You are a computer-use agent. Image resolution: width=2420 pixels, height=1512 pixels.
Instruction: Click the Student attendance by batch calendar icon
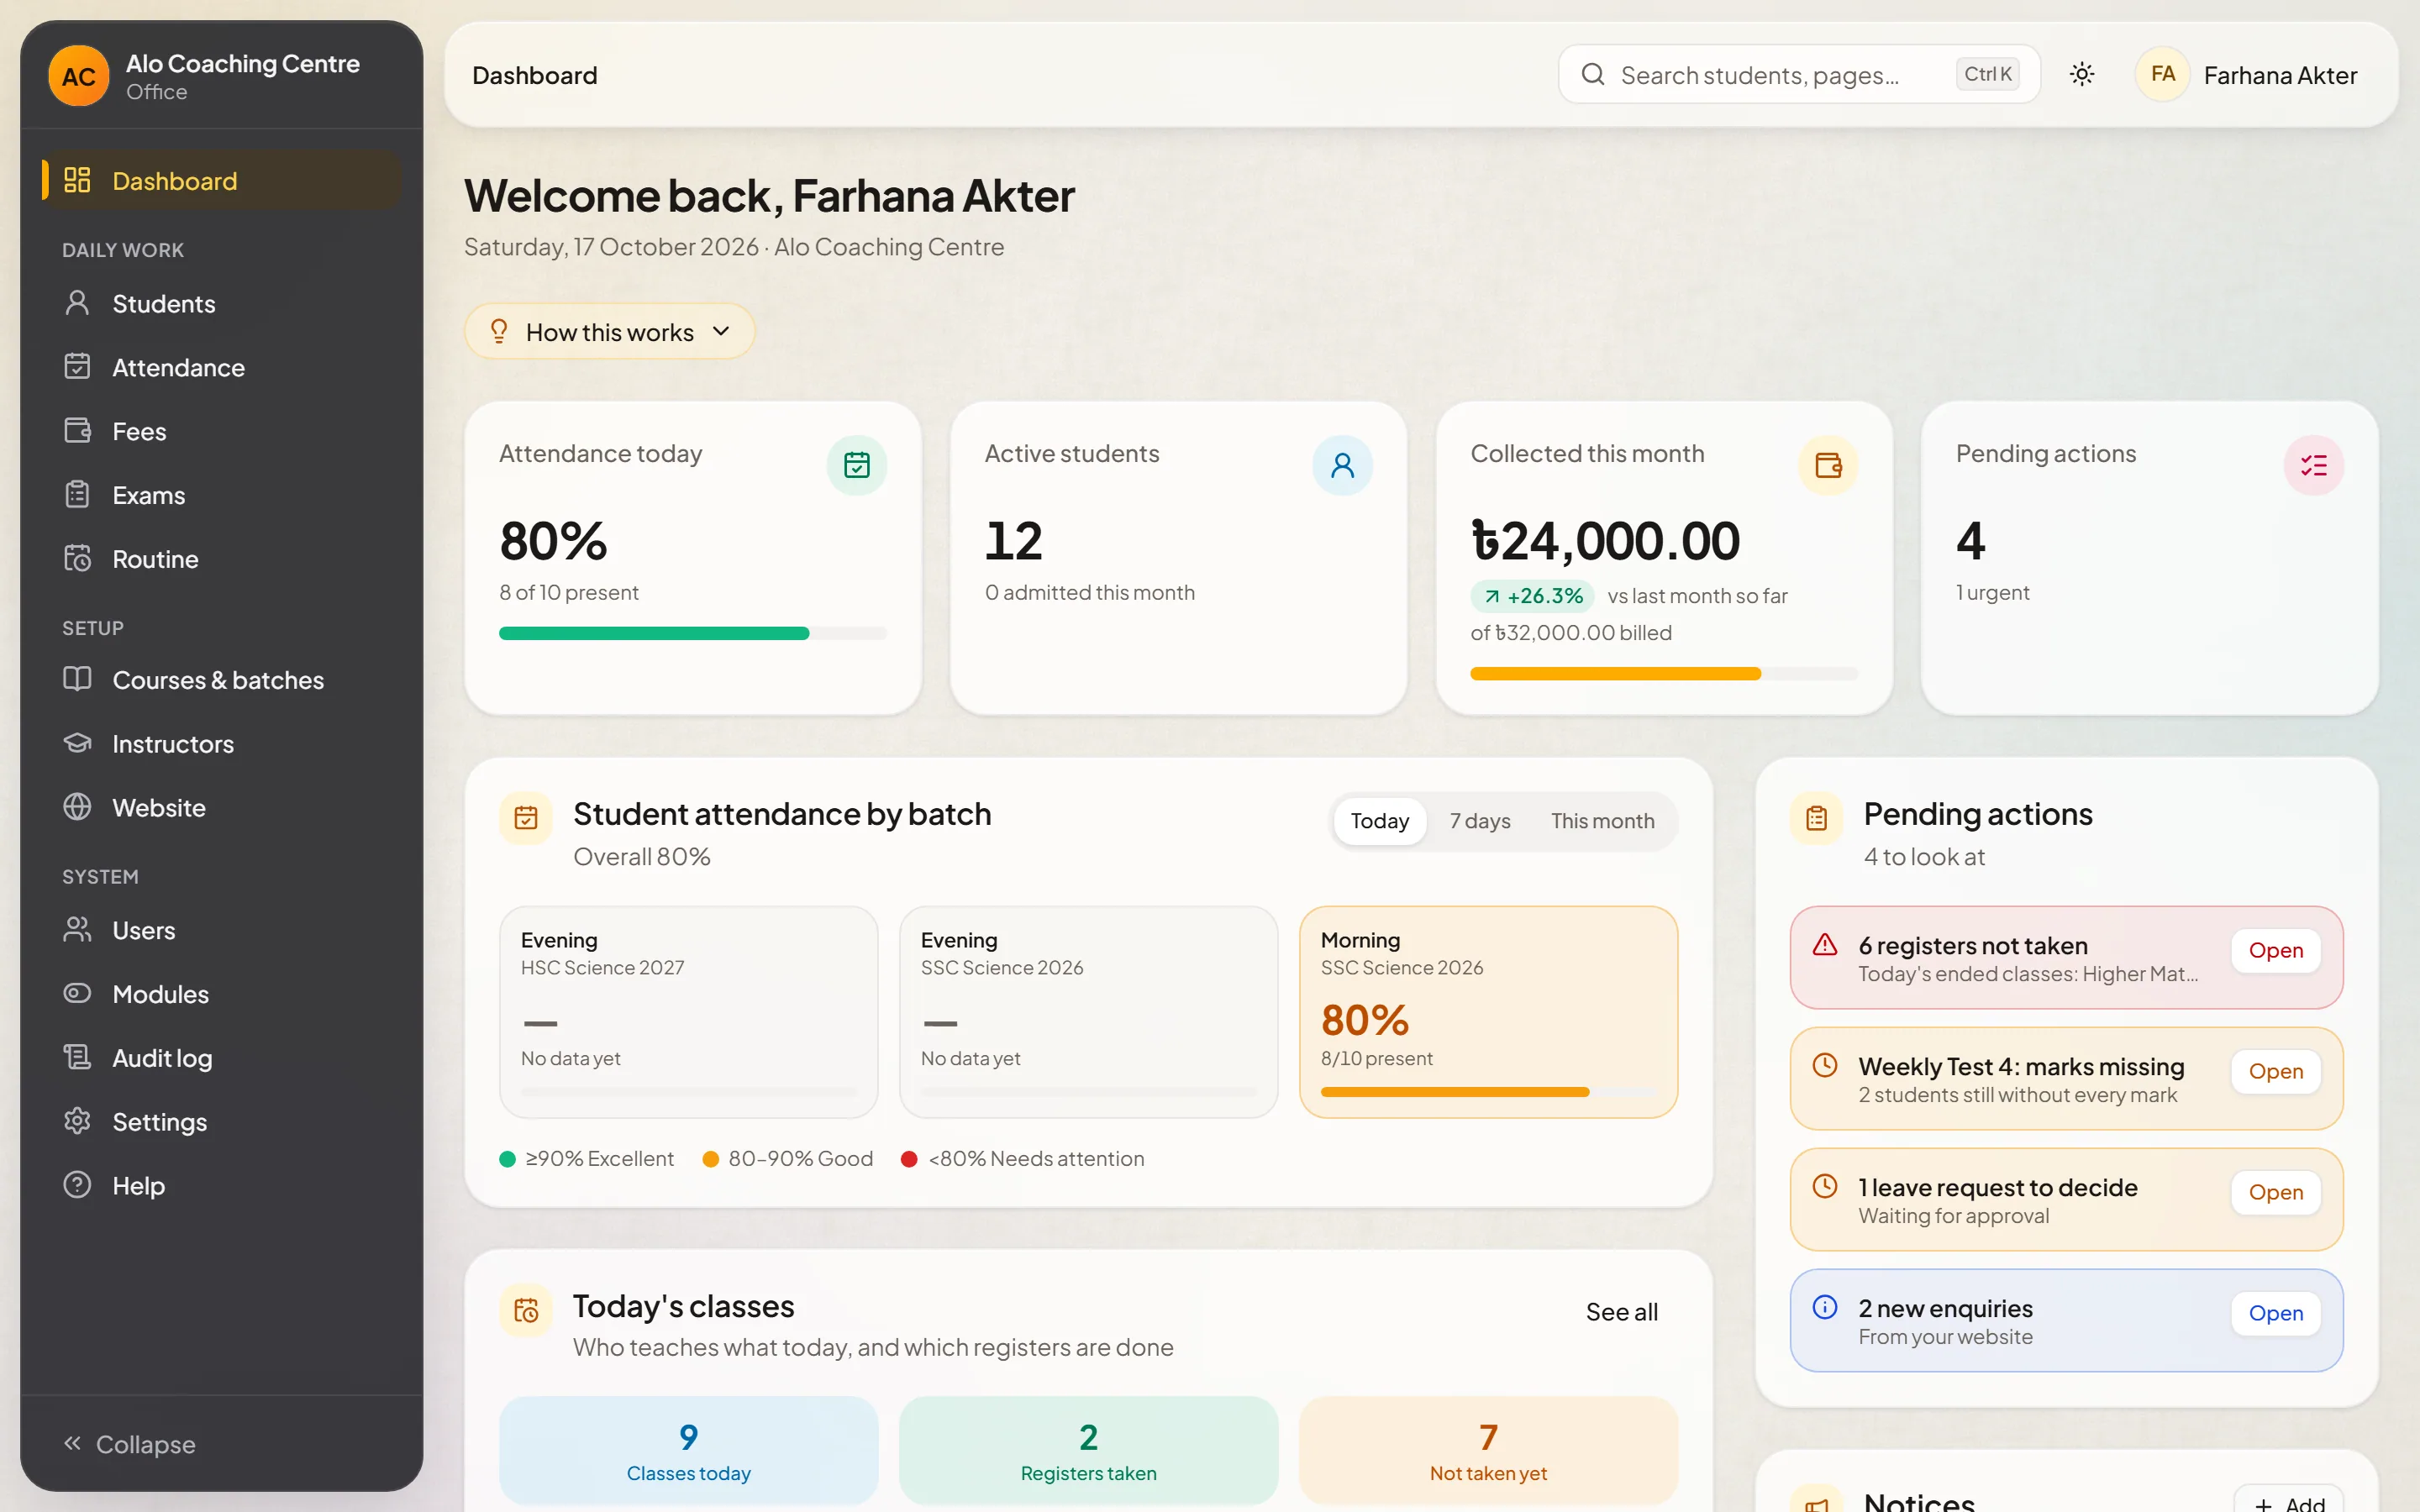click(526, 818)
